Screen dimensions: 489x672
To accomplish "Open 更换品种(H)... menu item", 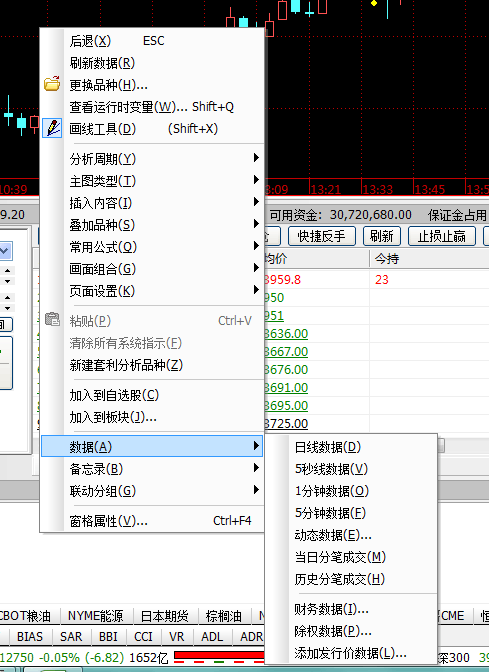I will coord(152,85).
